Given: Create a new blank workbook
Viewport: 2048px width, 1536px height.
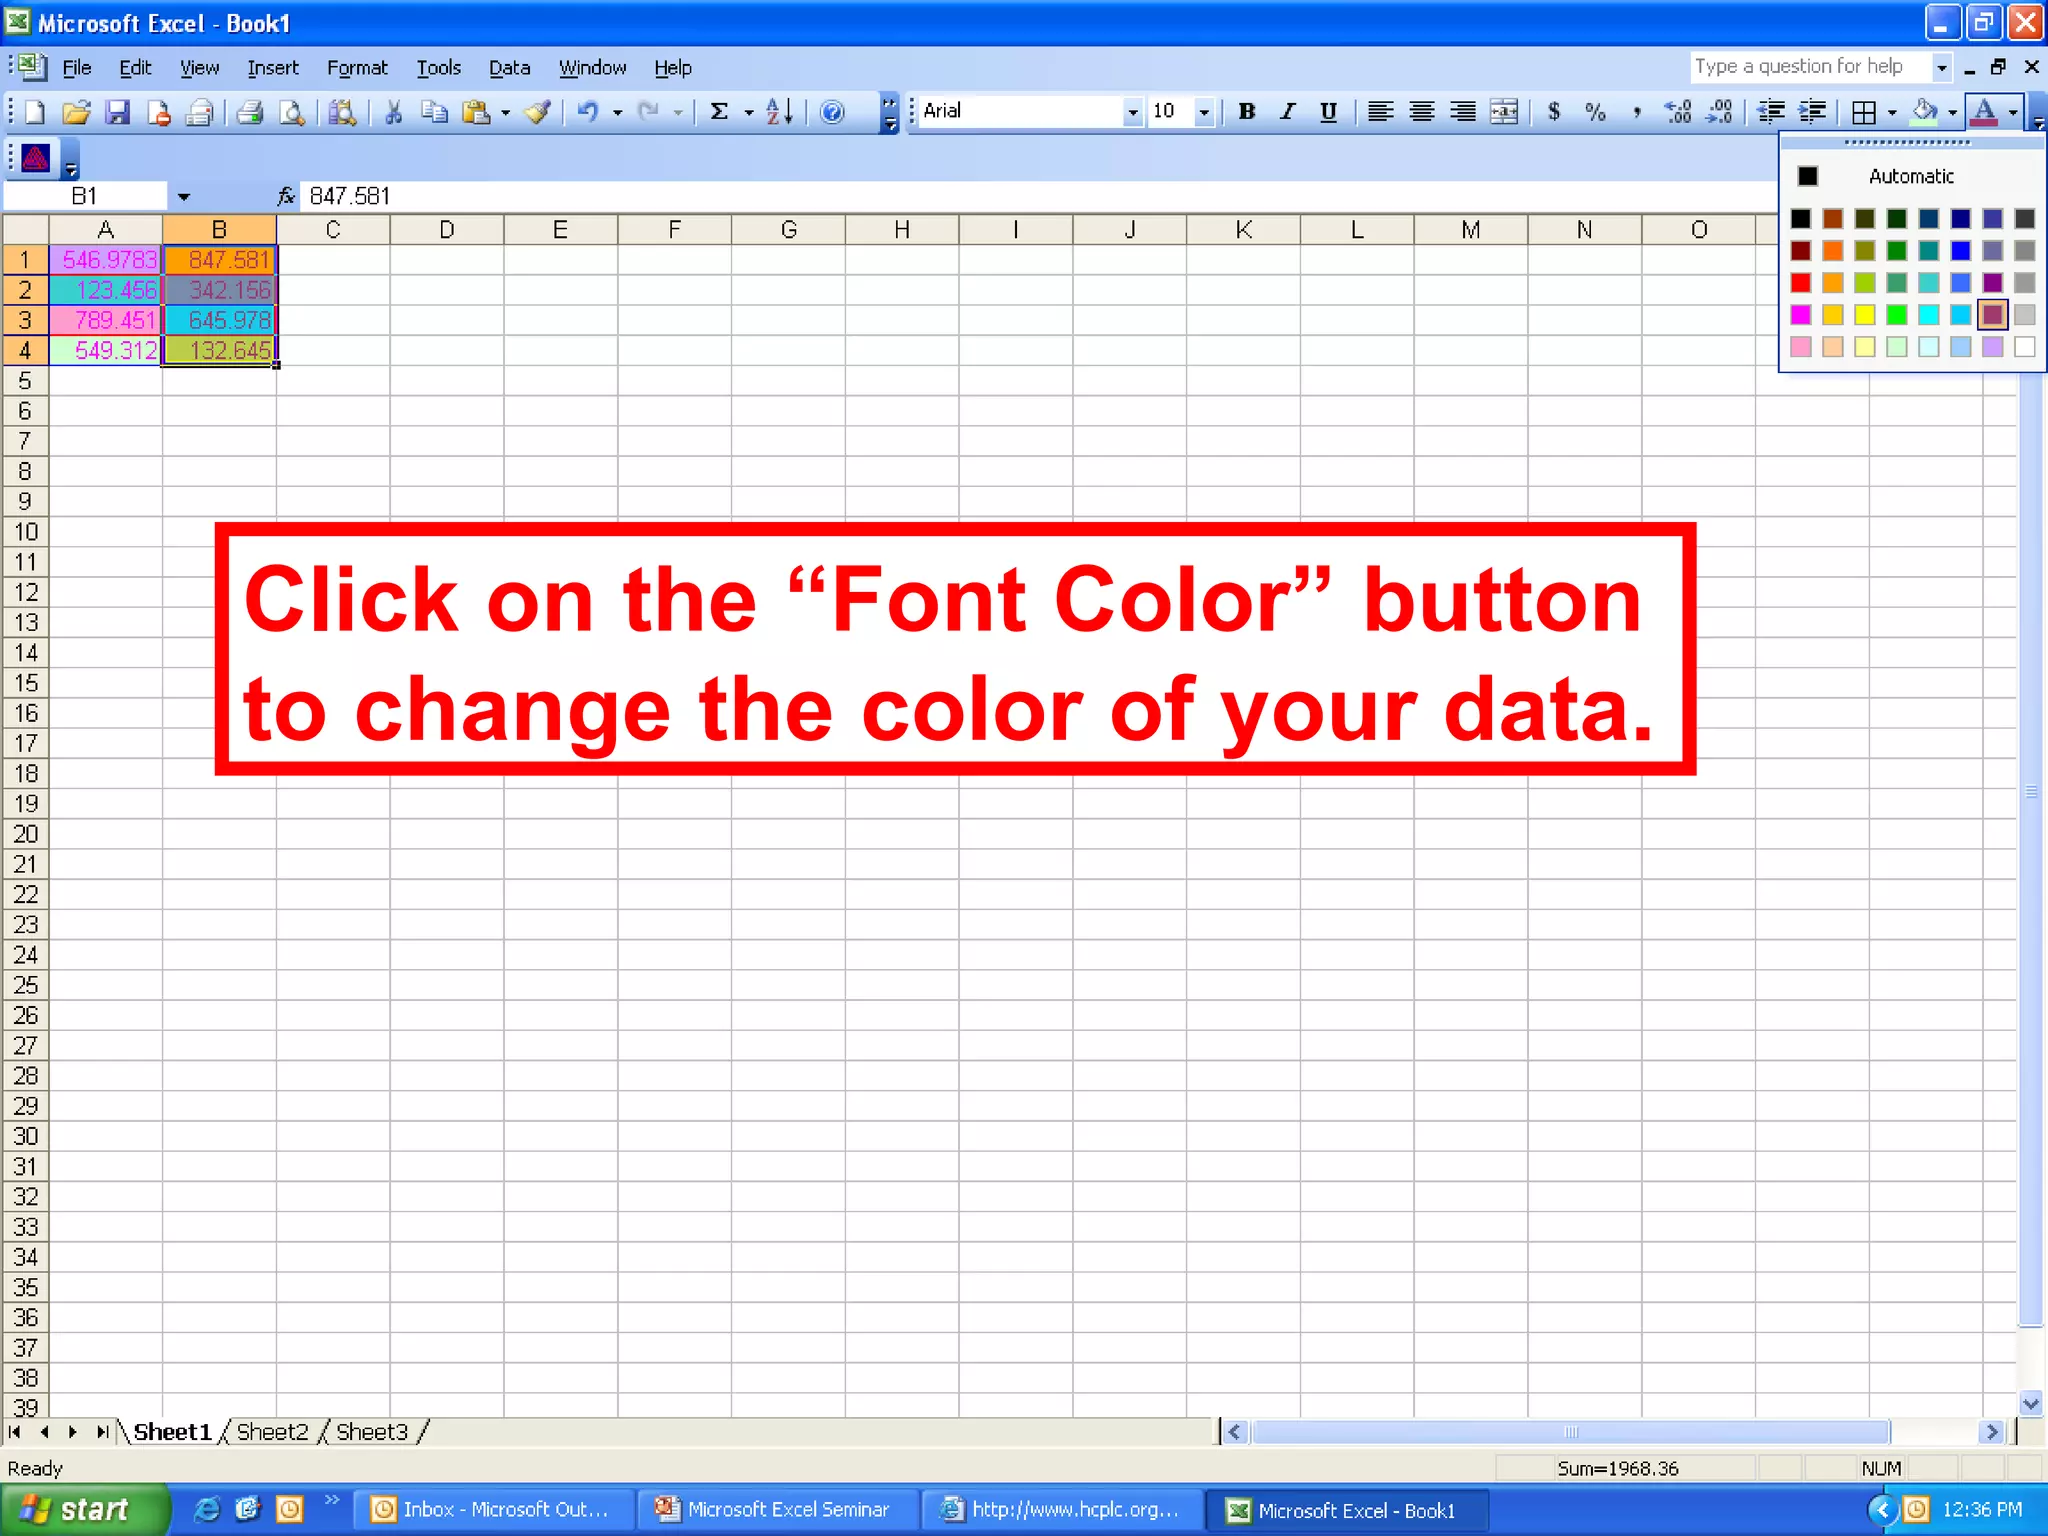Looking at the screenshot, I should tap(35, 112).
